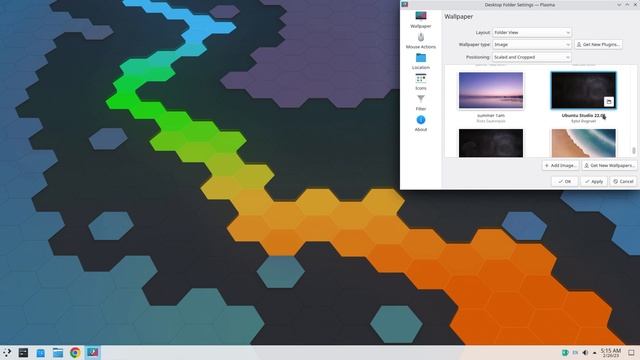Screen dimensions: 640x360
Task: Click the EN keyboard layout indicator
Action: [x=575, y=353]
